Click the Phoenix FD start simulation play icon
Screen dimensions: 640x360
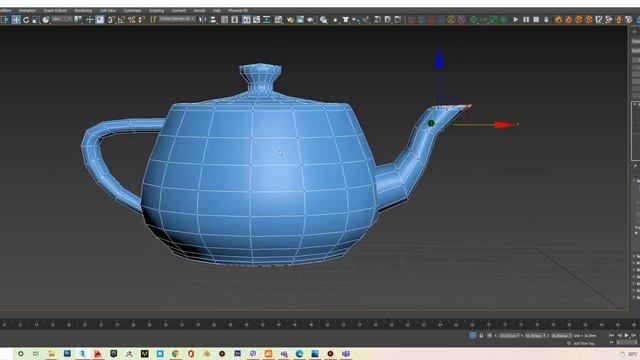click(516, 20)
